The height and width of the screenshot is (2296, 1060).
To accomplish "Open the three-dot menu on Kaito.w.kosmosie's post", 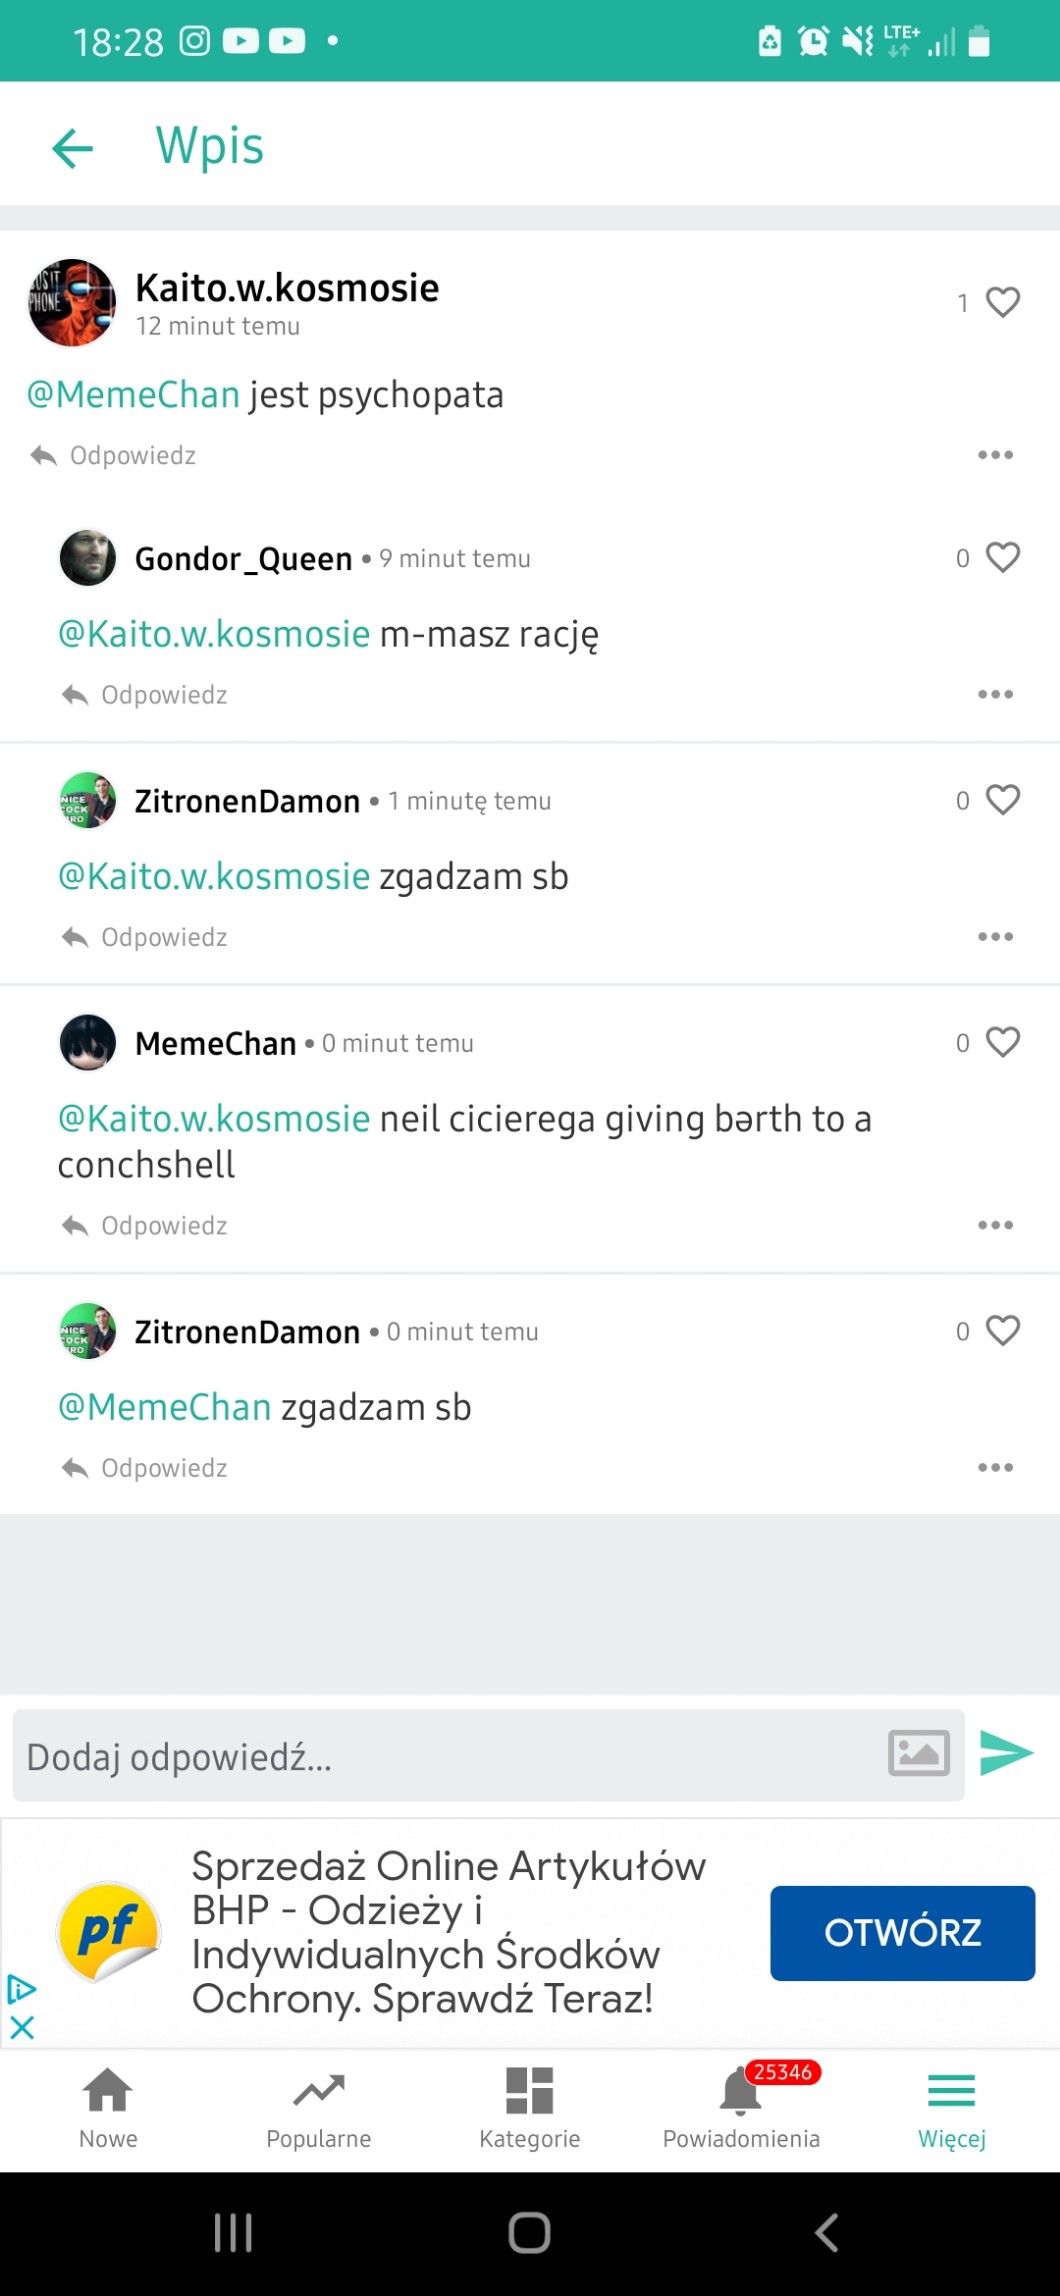I will point(995,455).
